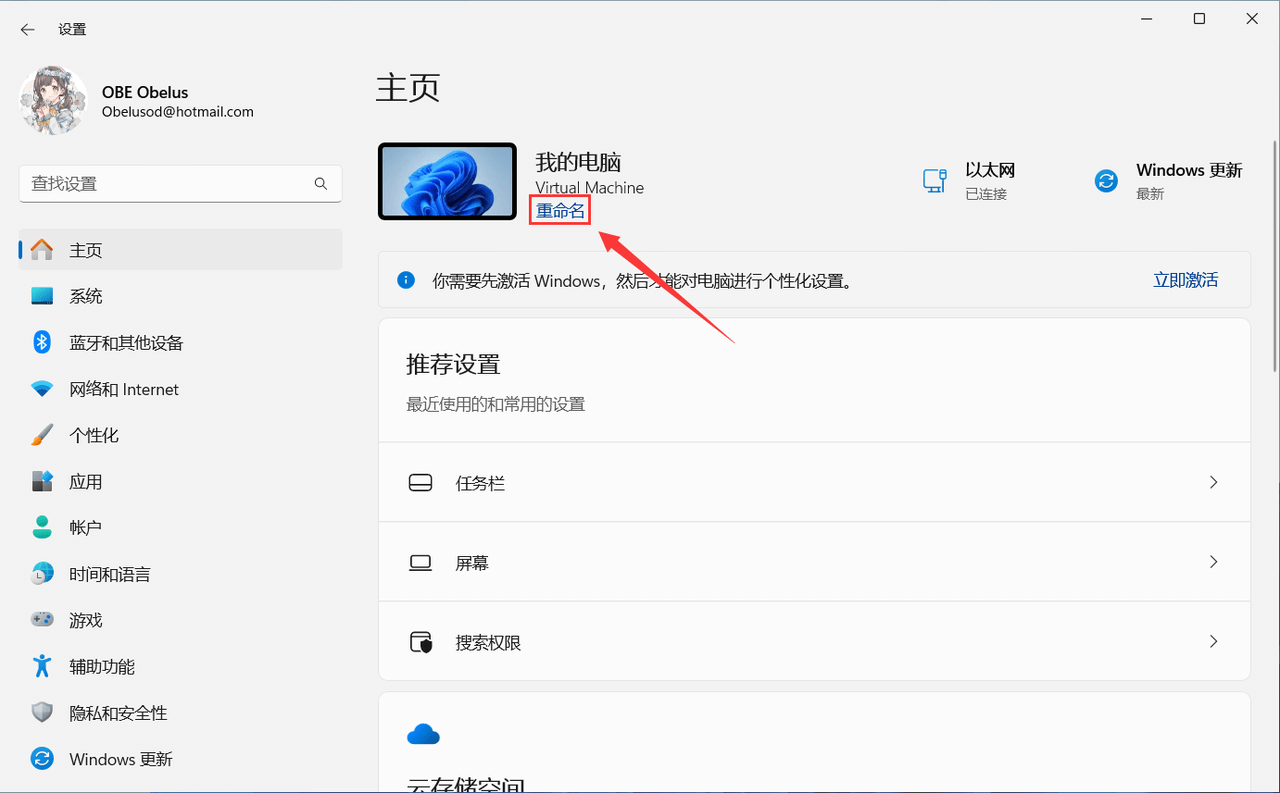Click the 以太网 network status icon
The image size is (1280, 793).
point(934,181)
